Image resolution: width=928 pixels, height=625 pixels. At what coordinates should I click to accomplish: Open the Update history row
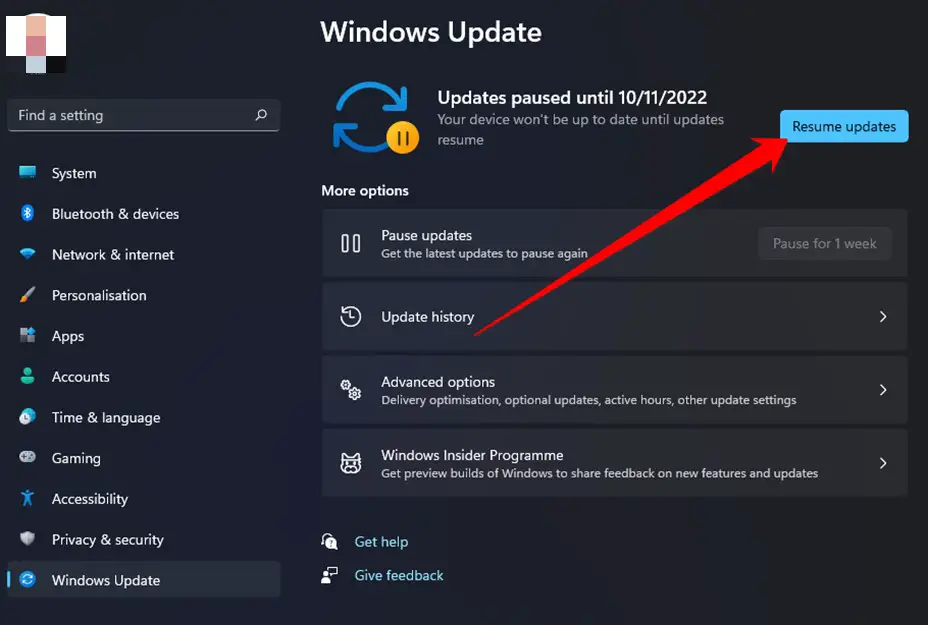(614, 317)
